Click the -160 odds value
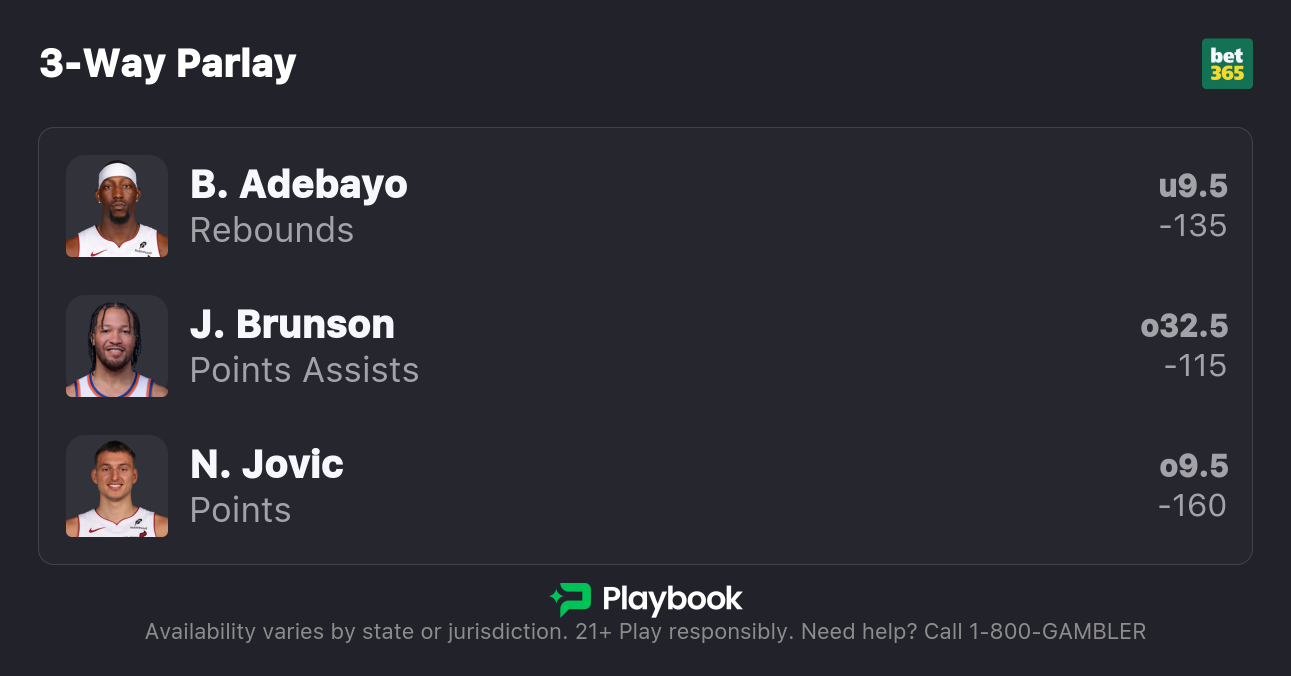The height and width of the screenshot is (676, 1291). [1192, 506]
